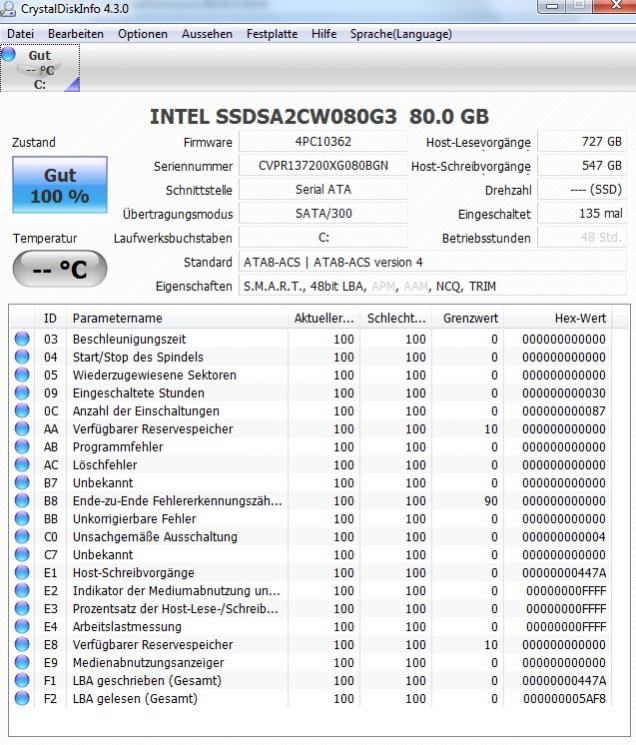Select the Medienabnutzungsanzeiger parameter name

point(148,663)
